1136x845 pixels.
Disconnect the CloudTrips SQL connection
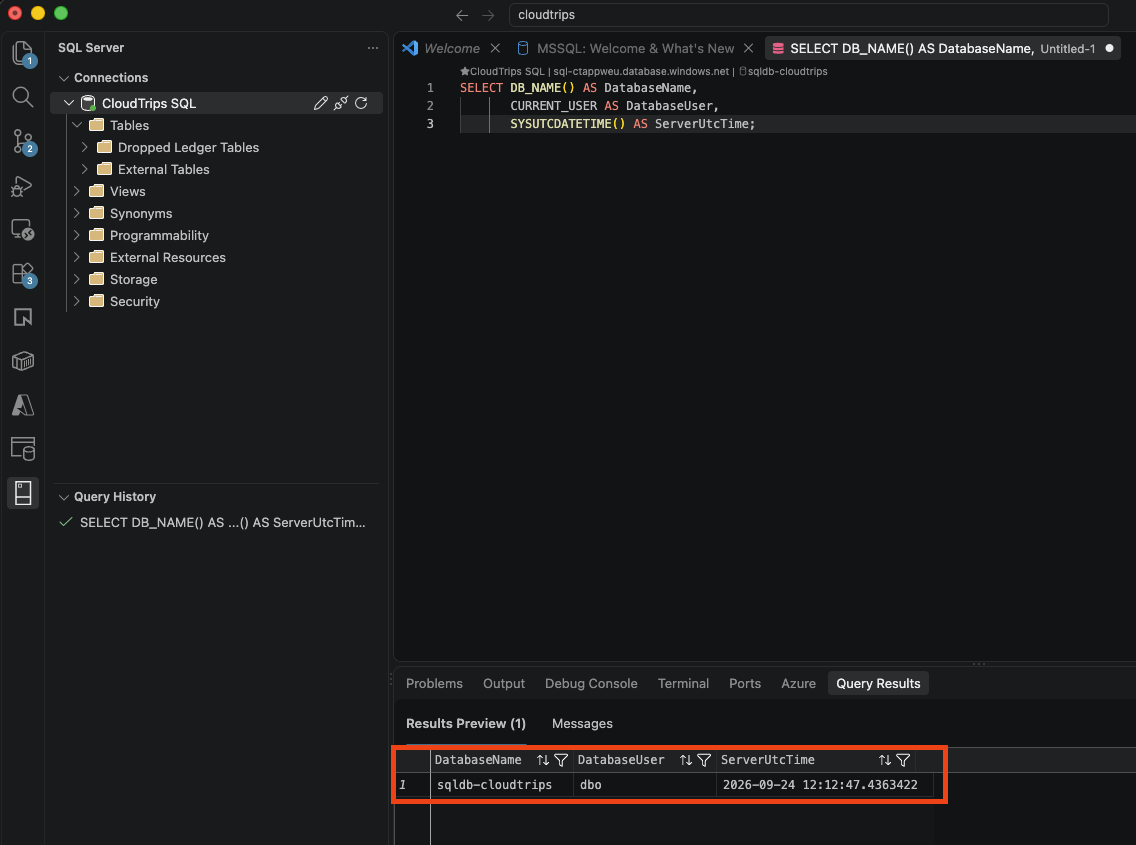click(x=341, y=103)
